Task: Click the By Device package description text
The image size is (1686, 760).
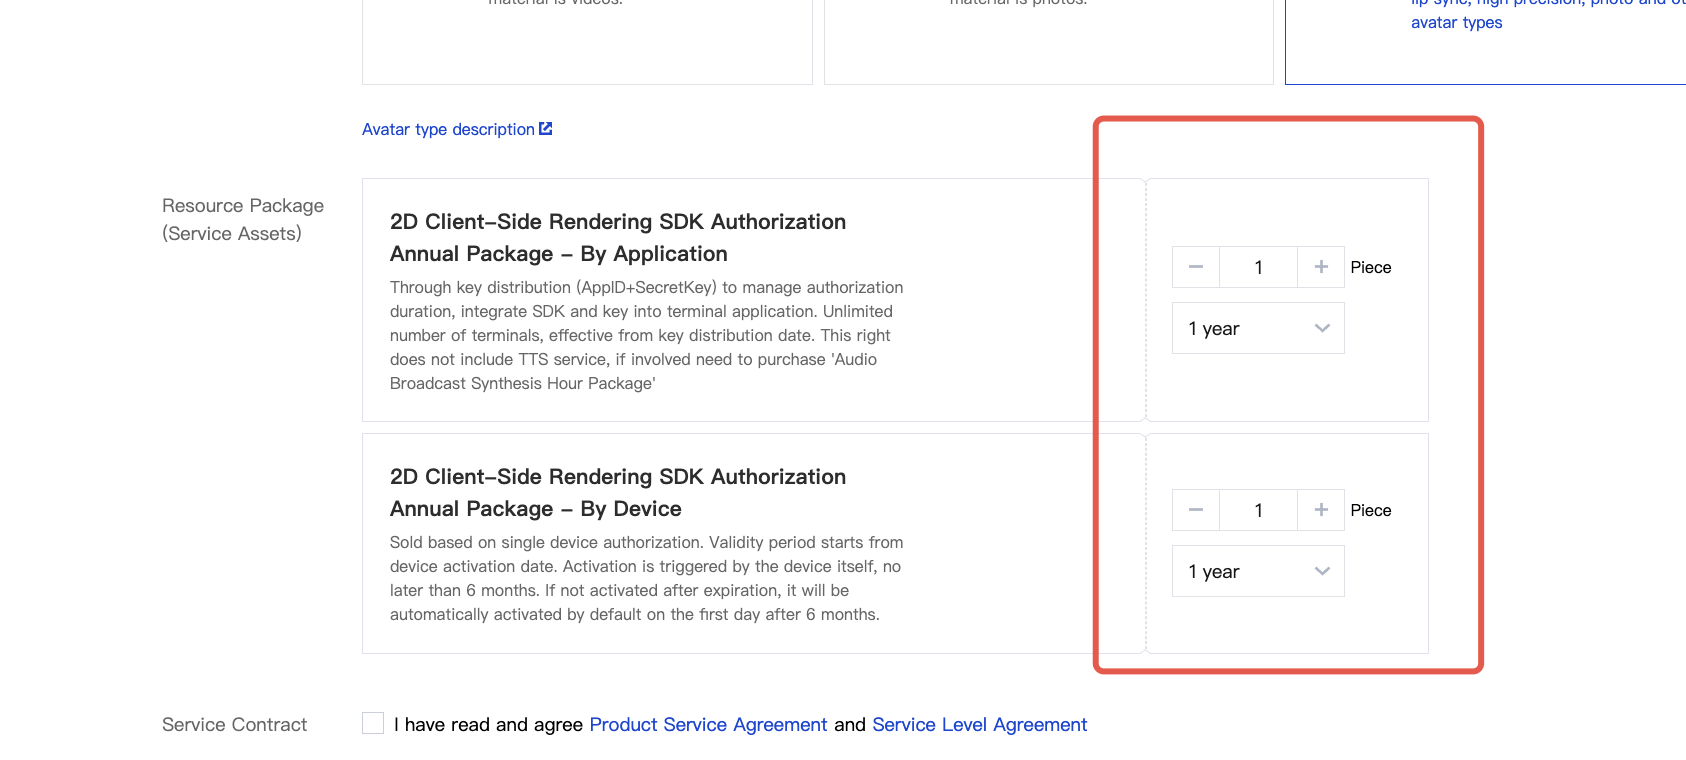Action: pos(646,579)
